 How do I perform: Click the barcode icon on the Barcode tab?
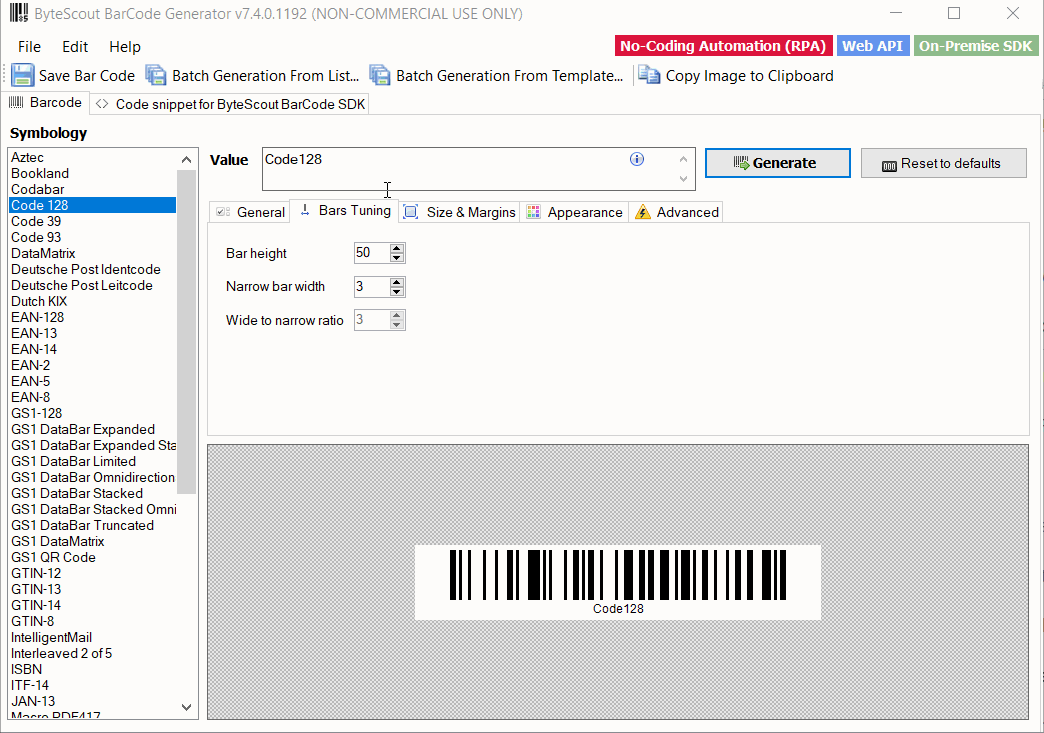pyautogui.click(x=18, y=102)
